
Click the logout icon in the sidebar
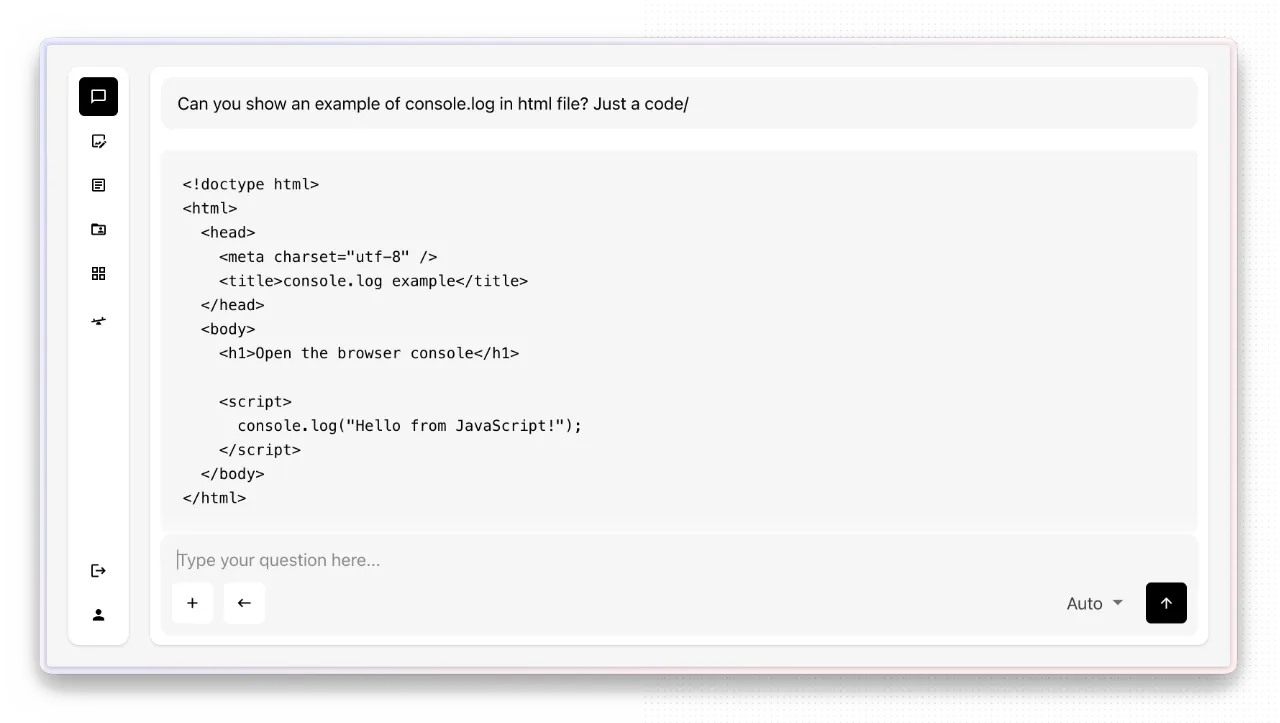click(x=98, y=571)
